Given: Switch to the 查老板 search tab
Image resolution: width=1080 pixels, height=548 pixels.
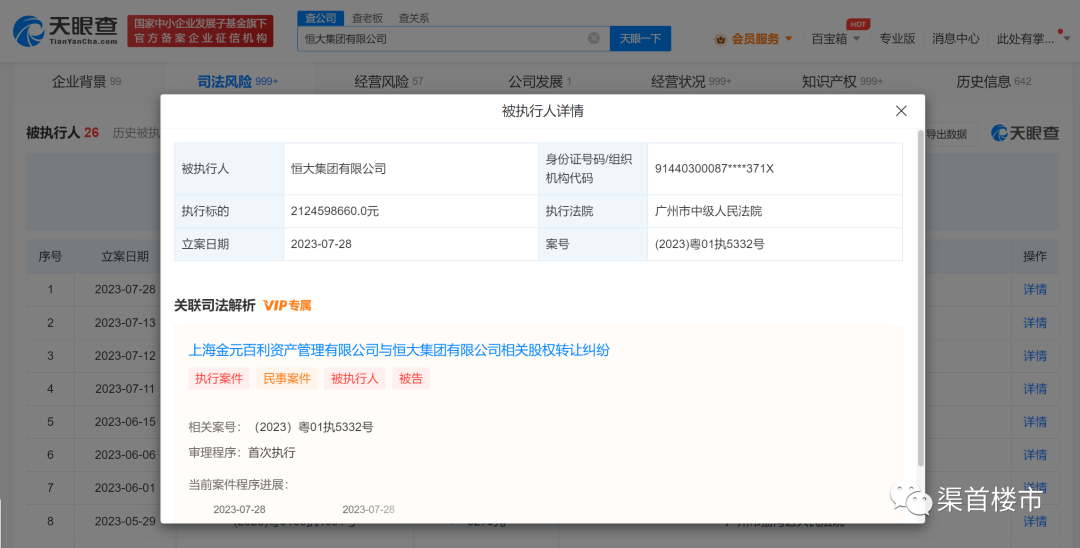Looking at the screenshot, I should 367,19.
